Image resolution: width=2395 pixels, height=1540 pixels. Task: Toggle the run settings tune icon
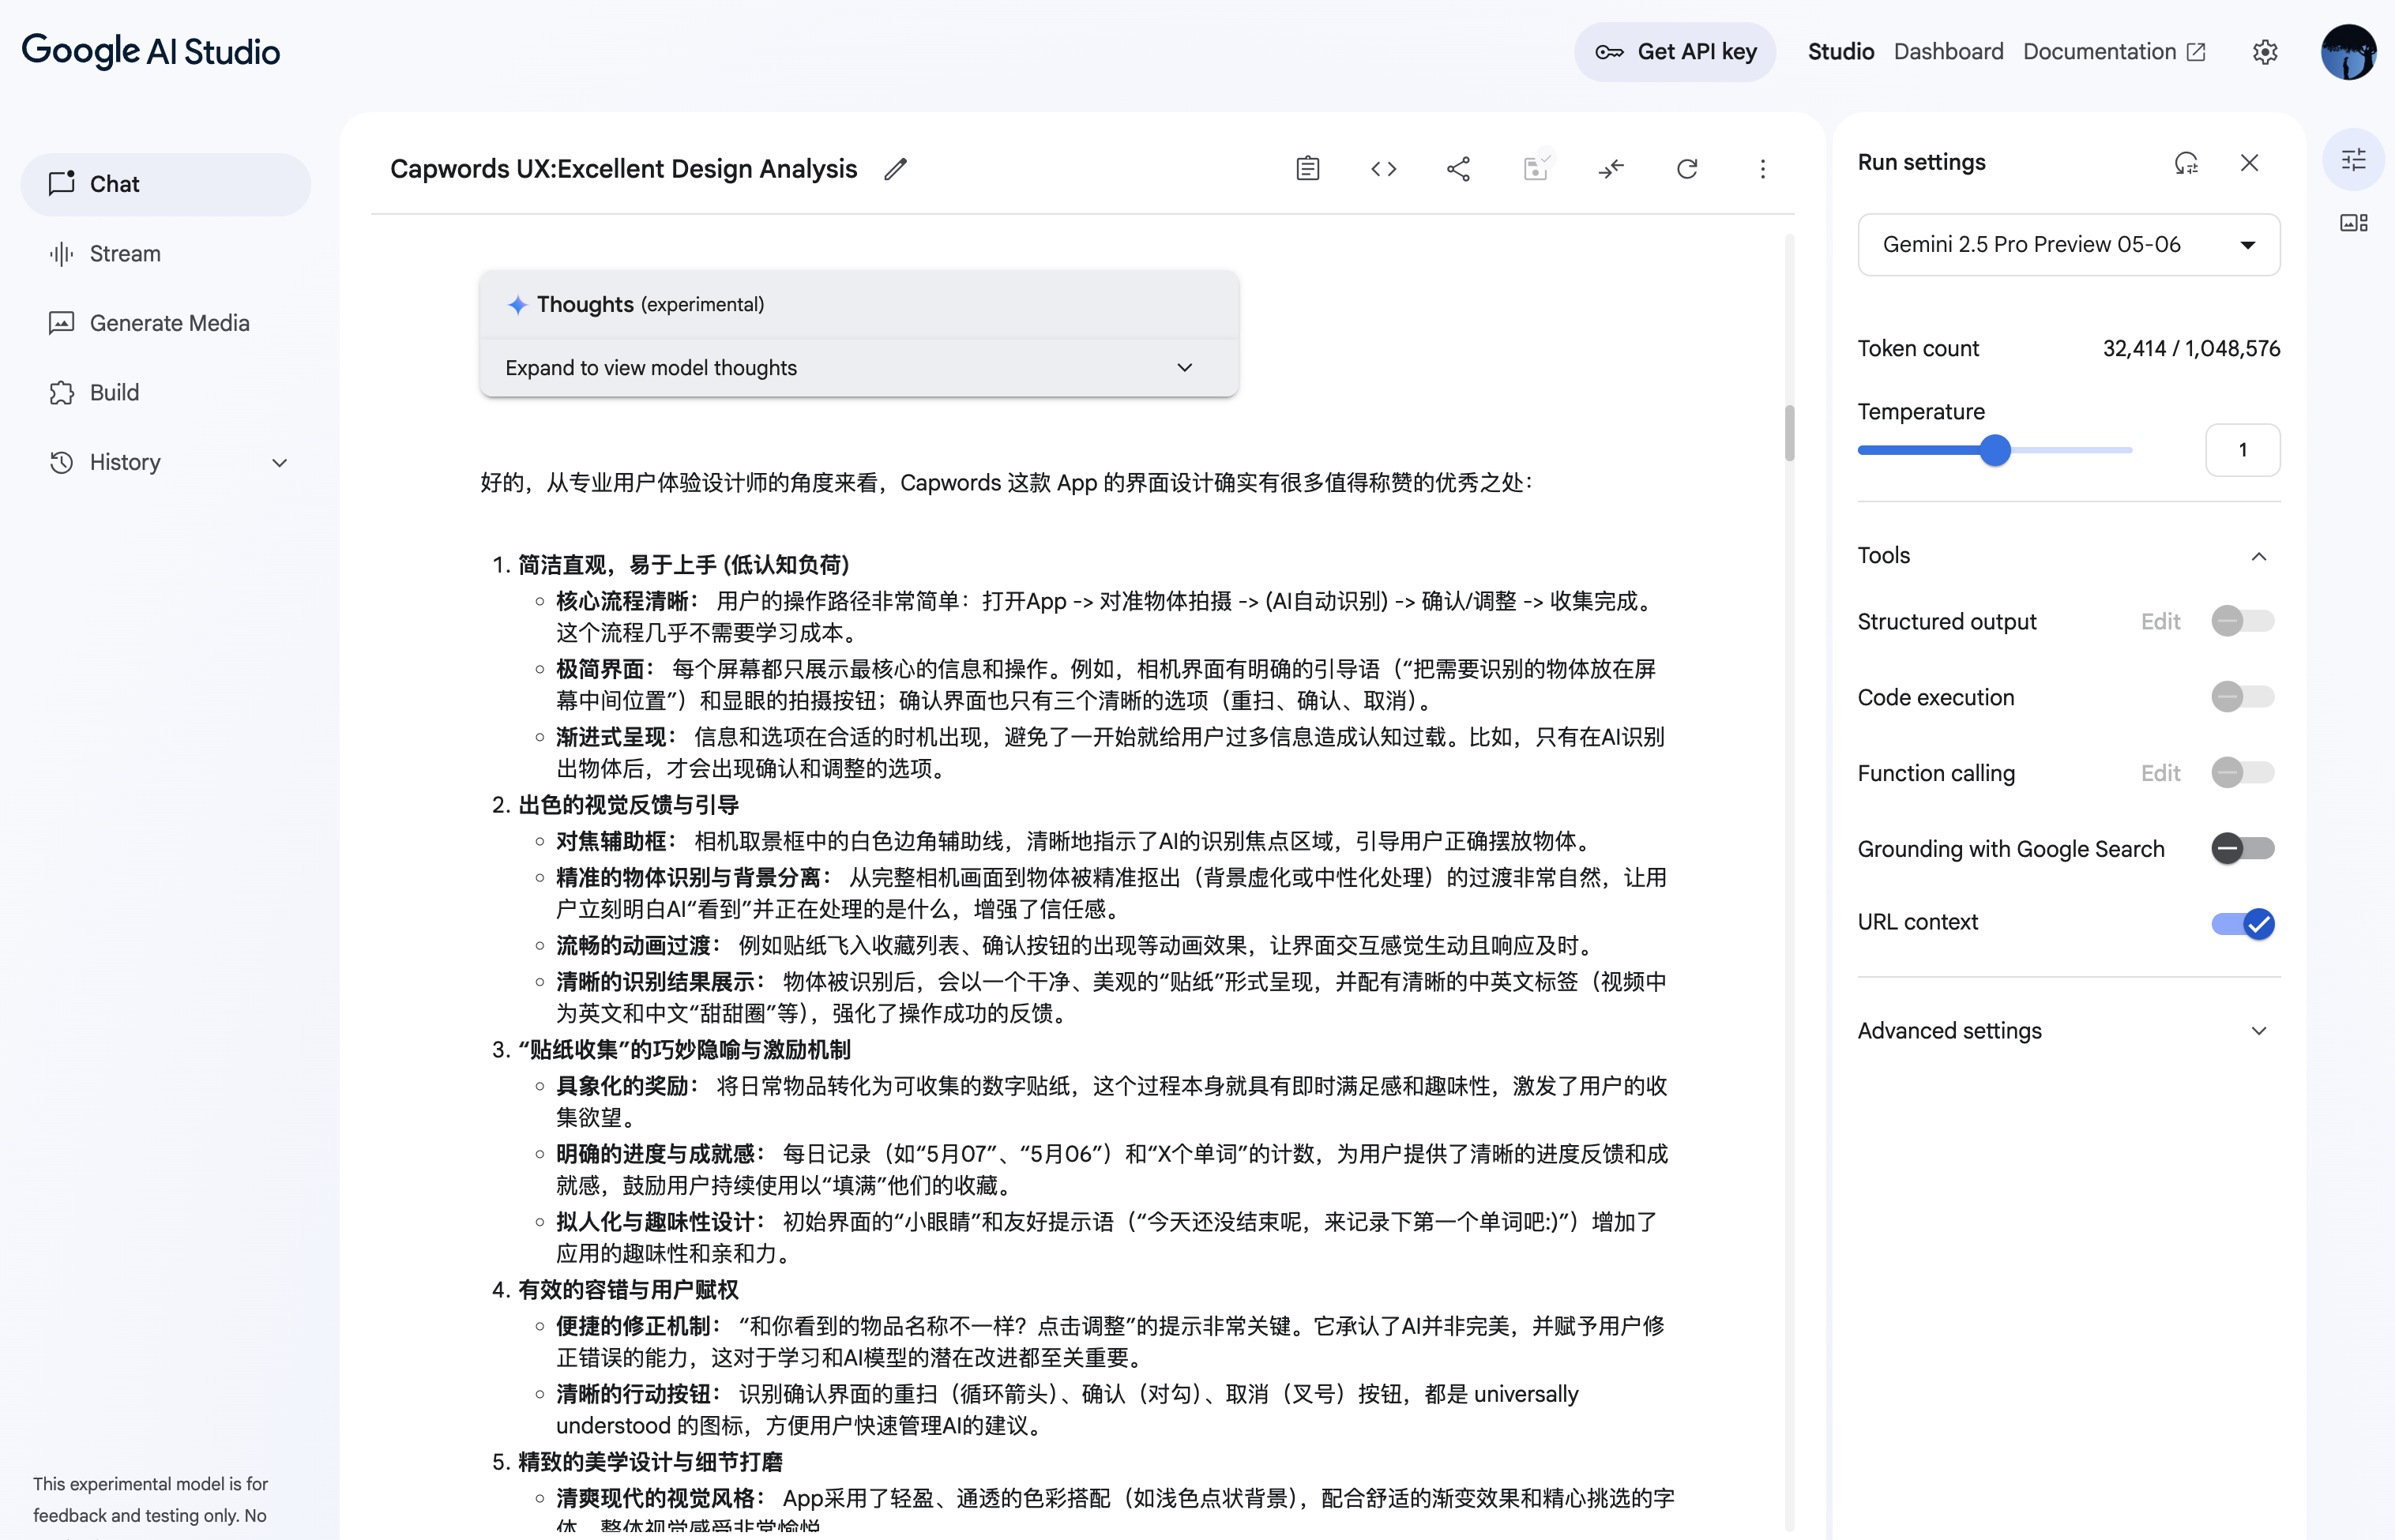tap(2353, 160)
